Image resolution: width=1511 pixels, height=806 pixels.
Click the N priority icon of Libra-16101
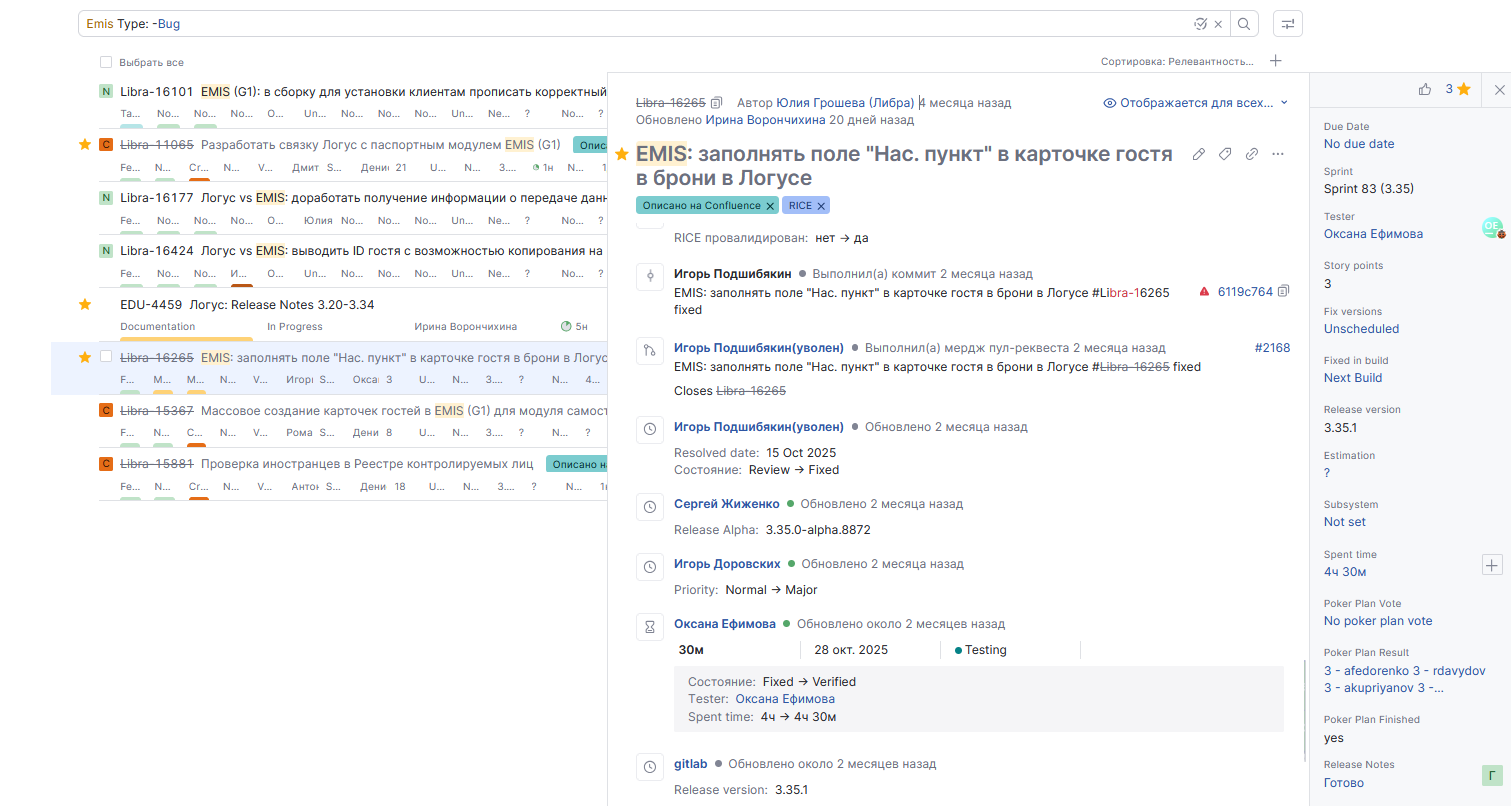[106, 91]
